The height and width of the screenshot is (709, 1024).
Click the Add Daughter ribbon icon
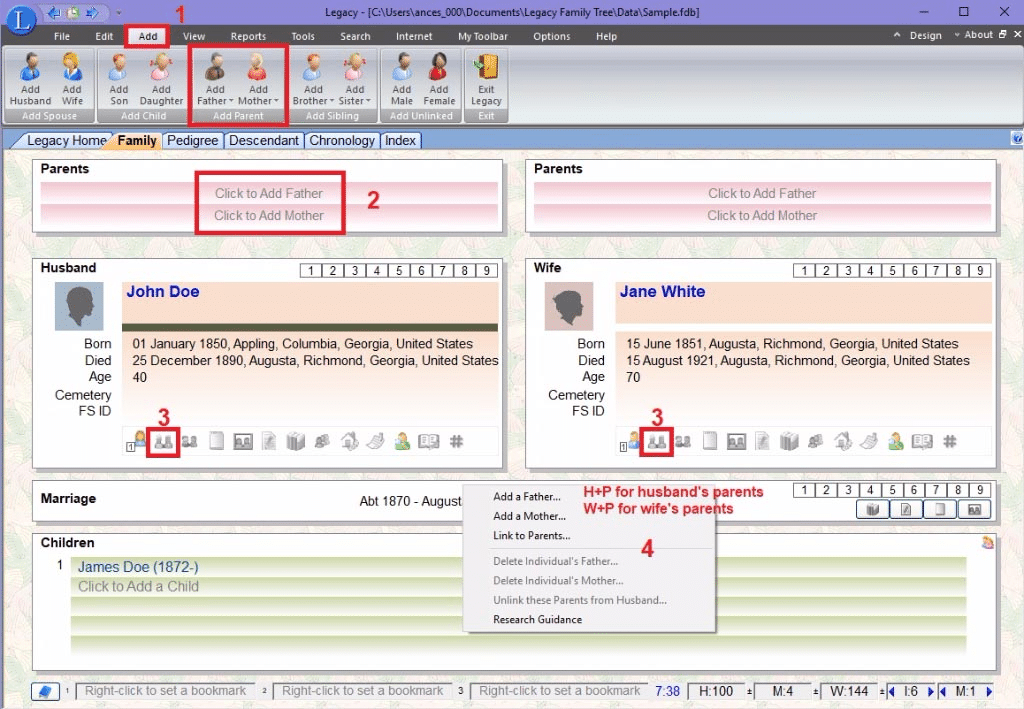pos(161,80)
